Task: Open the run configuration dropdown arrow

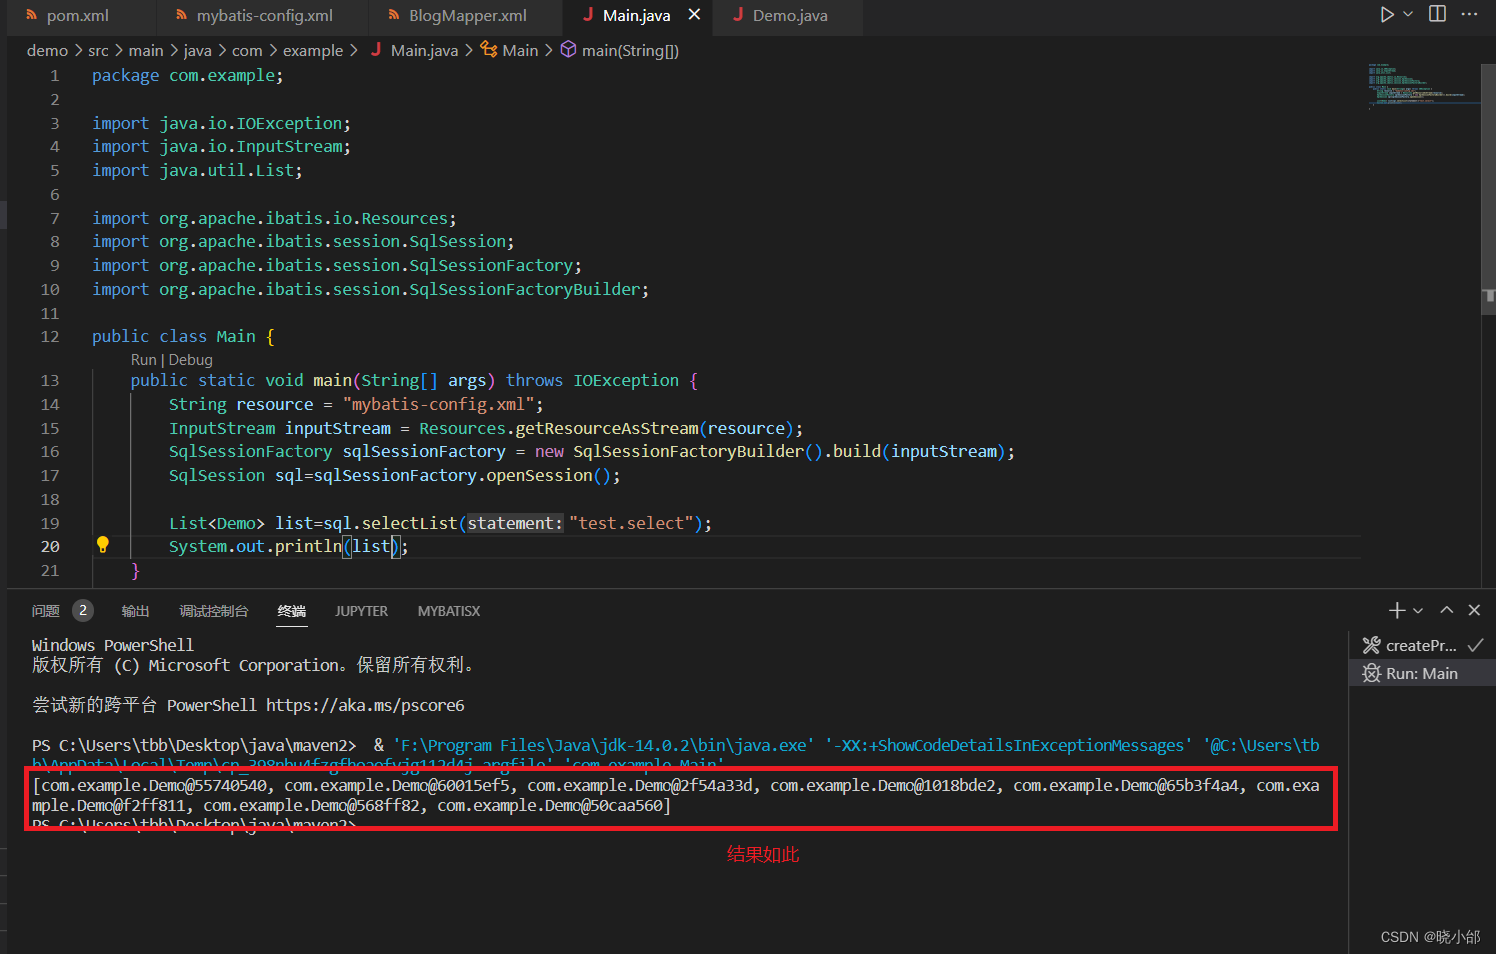Action: coord(1406,14)
